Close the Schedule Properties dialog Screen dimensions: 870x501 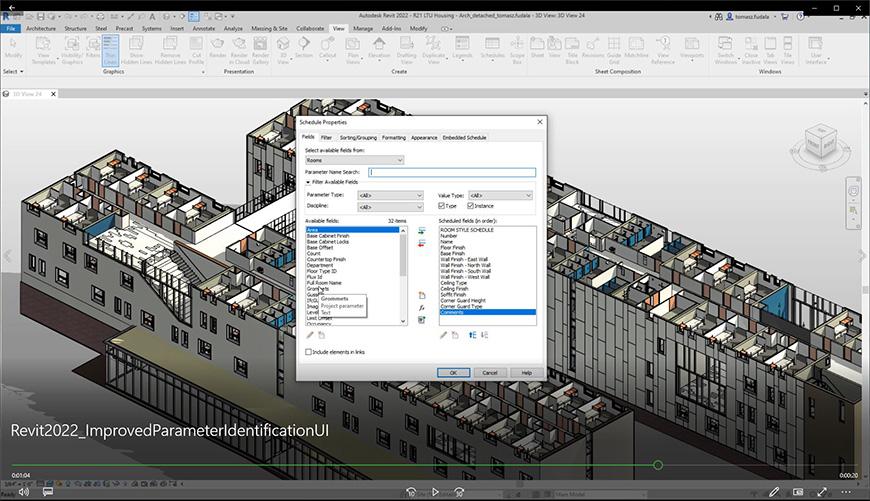coord(540,122)
